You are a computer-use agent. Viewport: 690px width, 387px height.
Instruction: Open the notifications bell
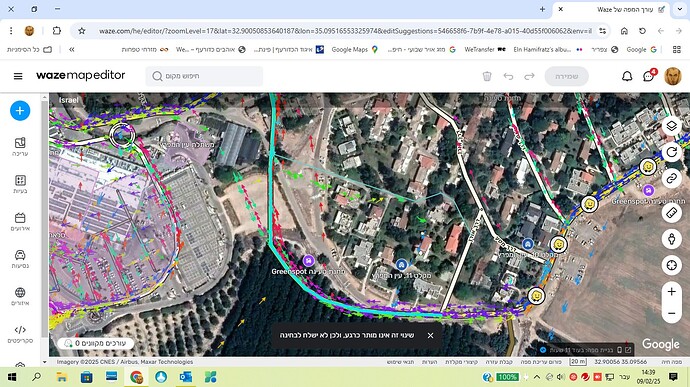(x=627, y=76)
